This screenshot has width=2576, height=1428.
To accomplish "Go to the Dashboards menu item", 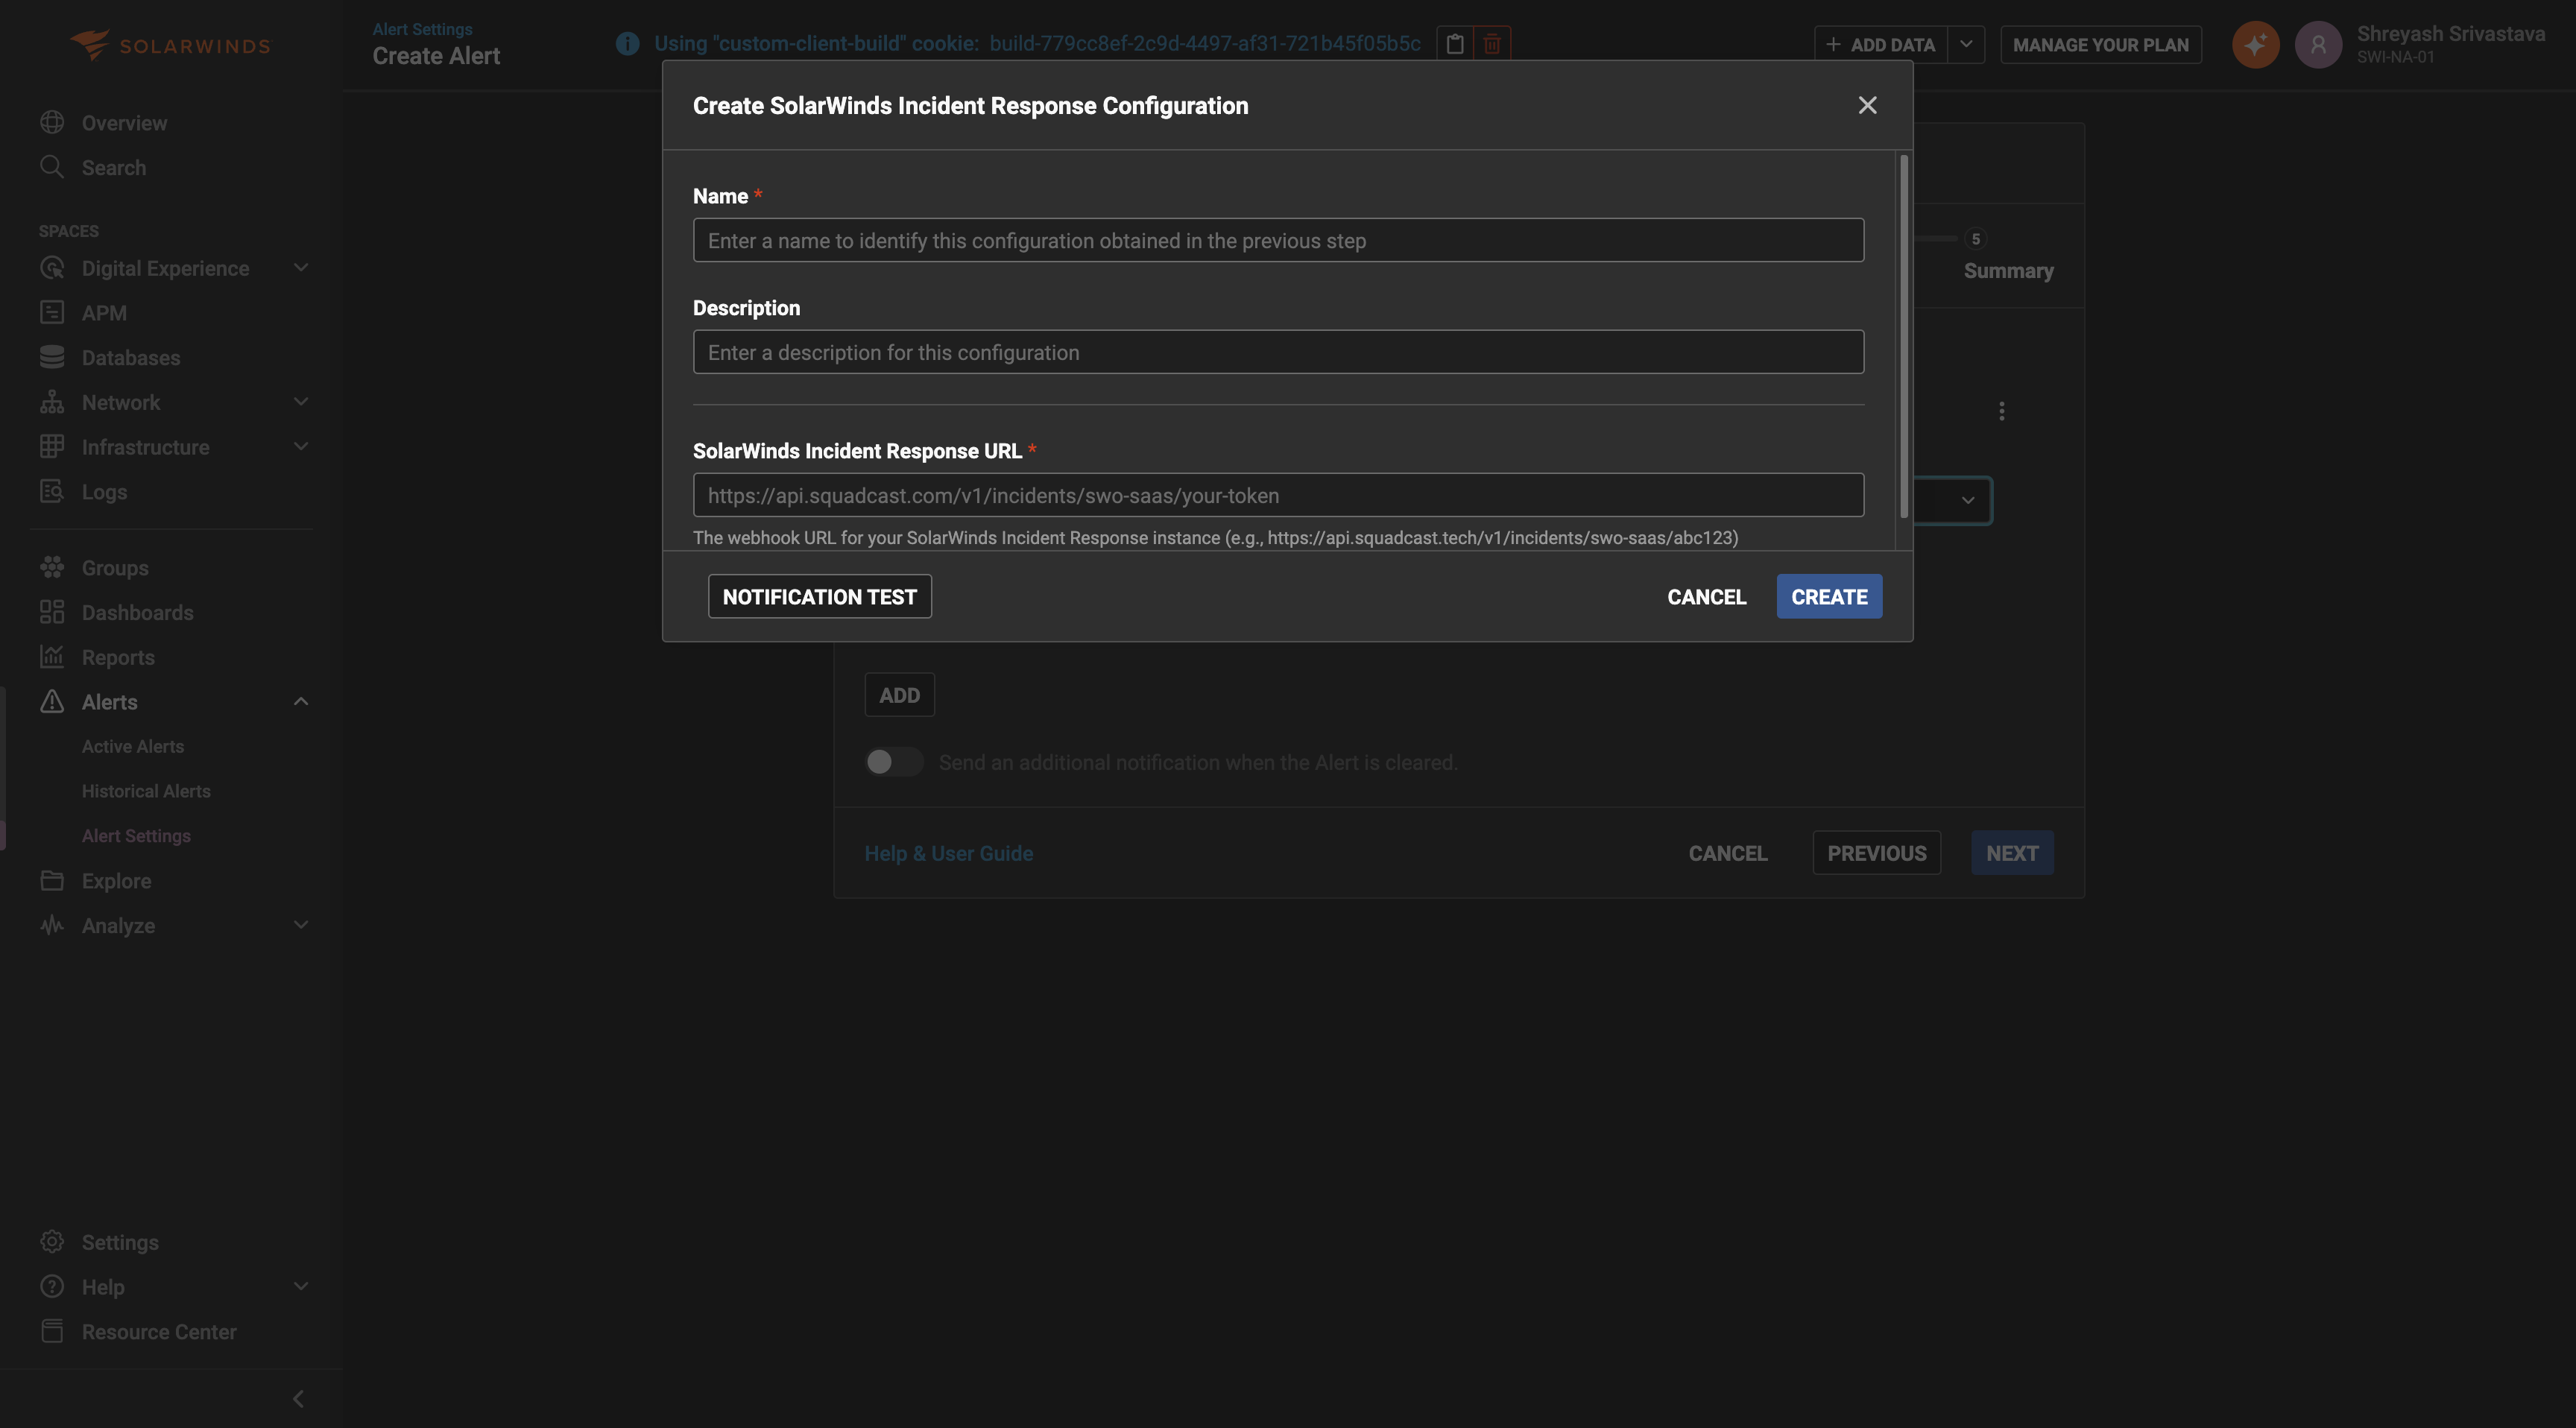I will 137,612.
